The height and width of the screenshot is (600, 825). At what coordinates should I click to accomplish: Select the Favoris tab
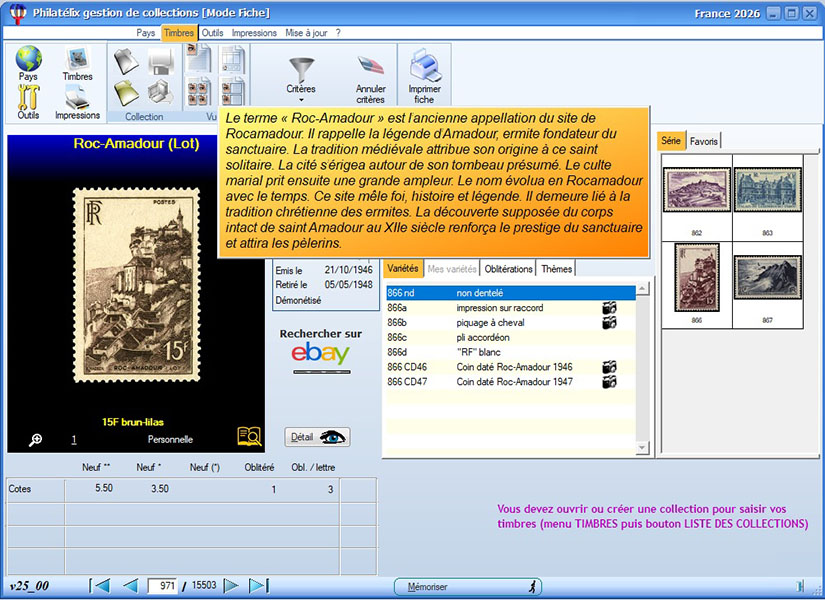(x=704, y=141)
